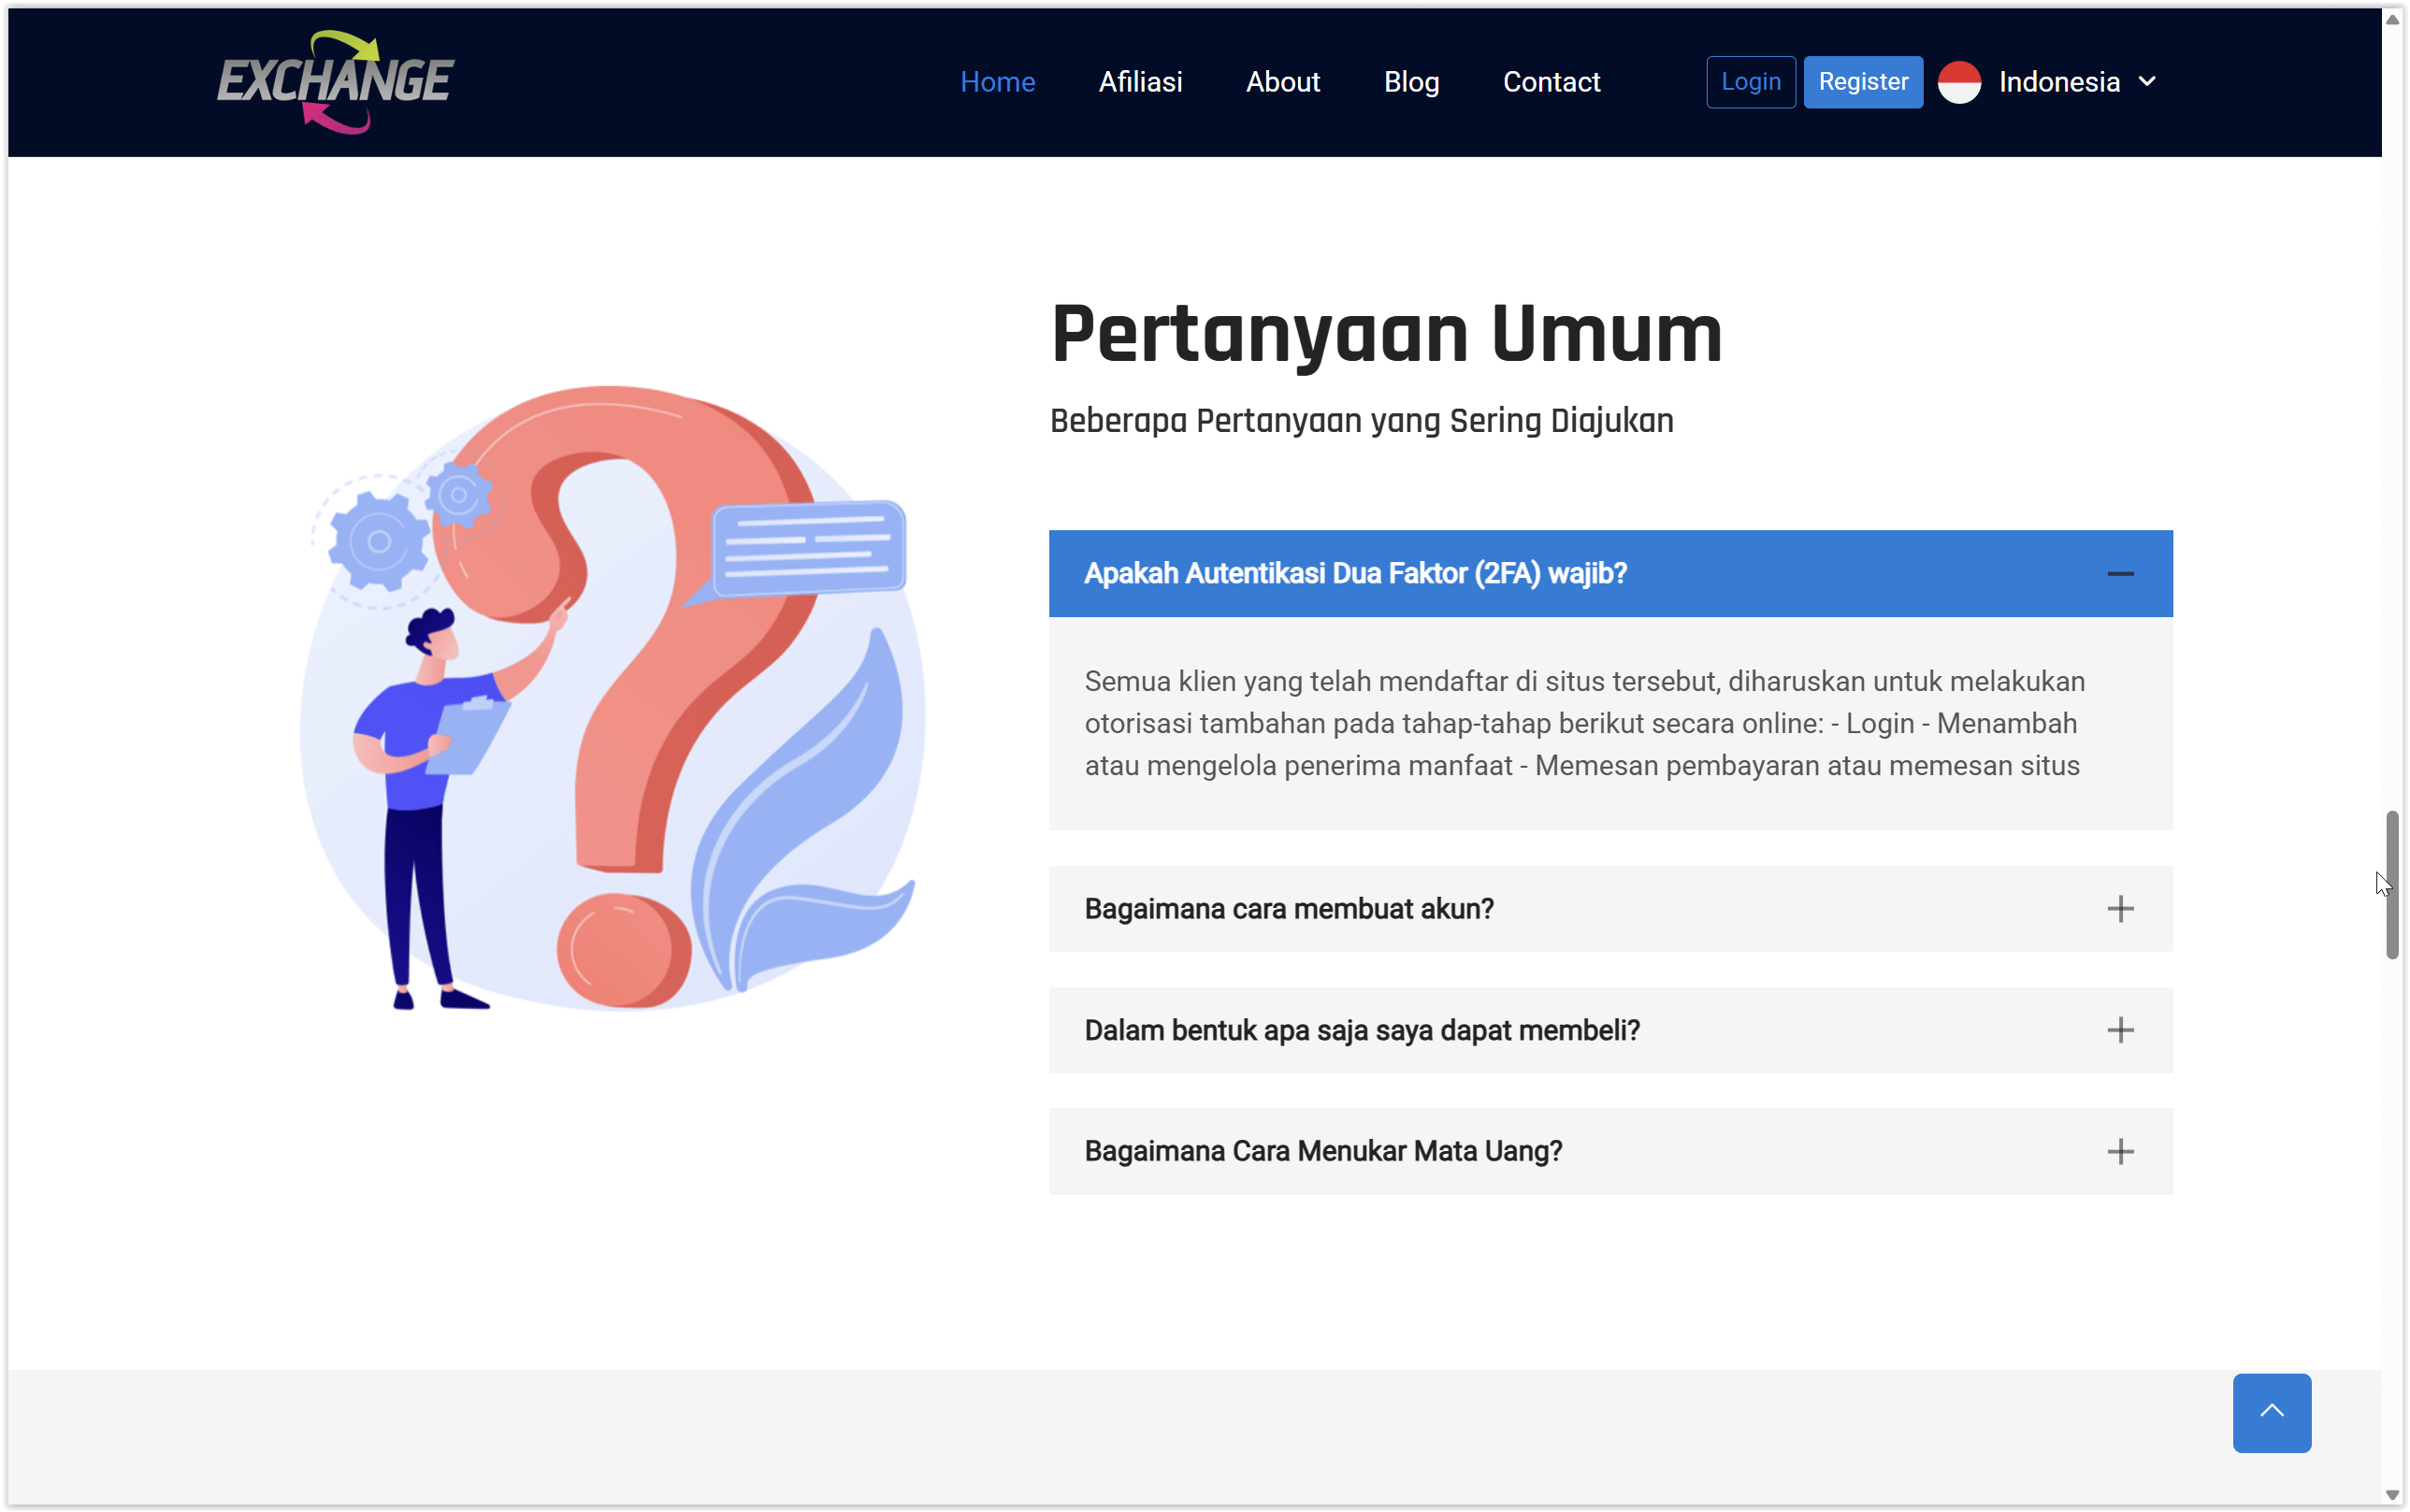This screenshot has height=1512, width=2410.
Task: Click the plus icon next to account creation question
Action: tap(2122, 908)
